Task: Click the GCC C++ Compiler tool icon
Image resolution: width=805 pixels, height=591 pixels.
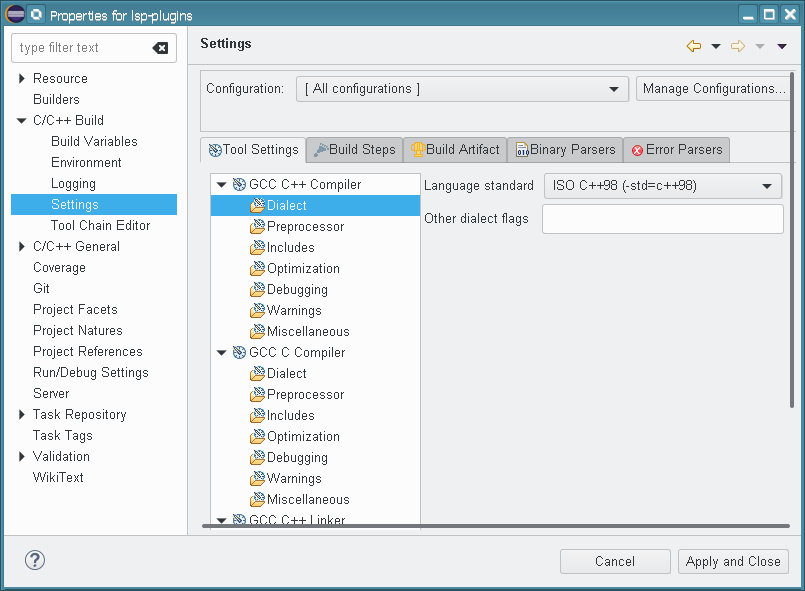Action: [240, 185]
